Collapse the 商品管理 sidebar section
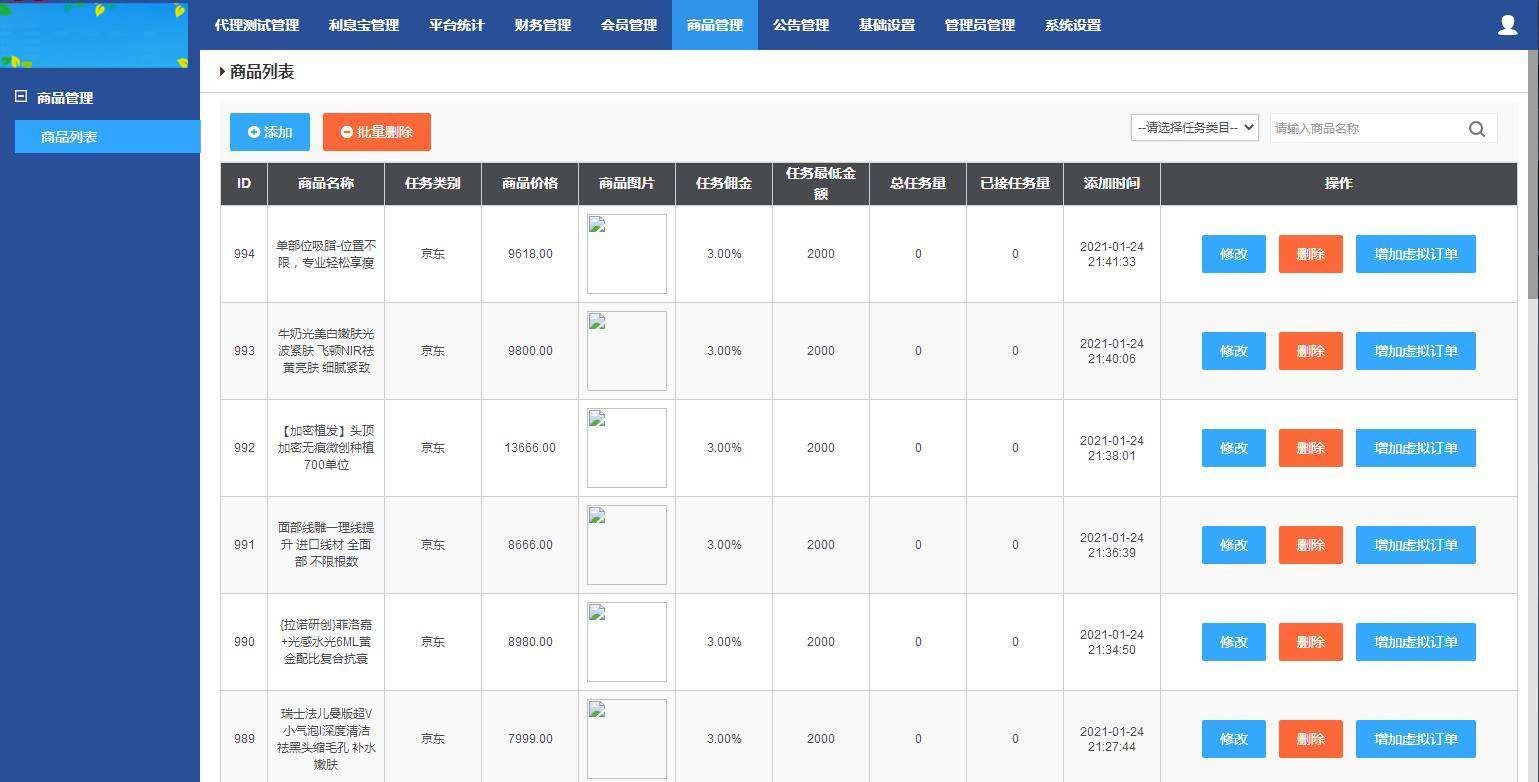This screenshot has height=782, width=1539. 19,98
